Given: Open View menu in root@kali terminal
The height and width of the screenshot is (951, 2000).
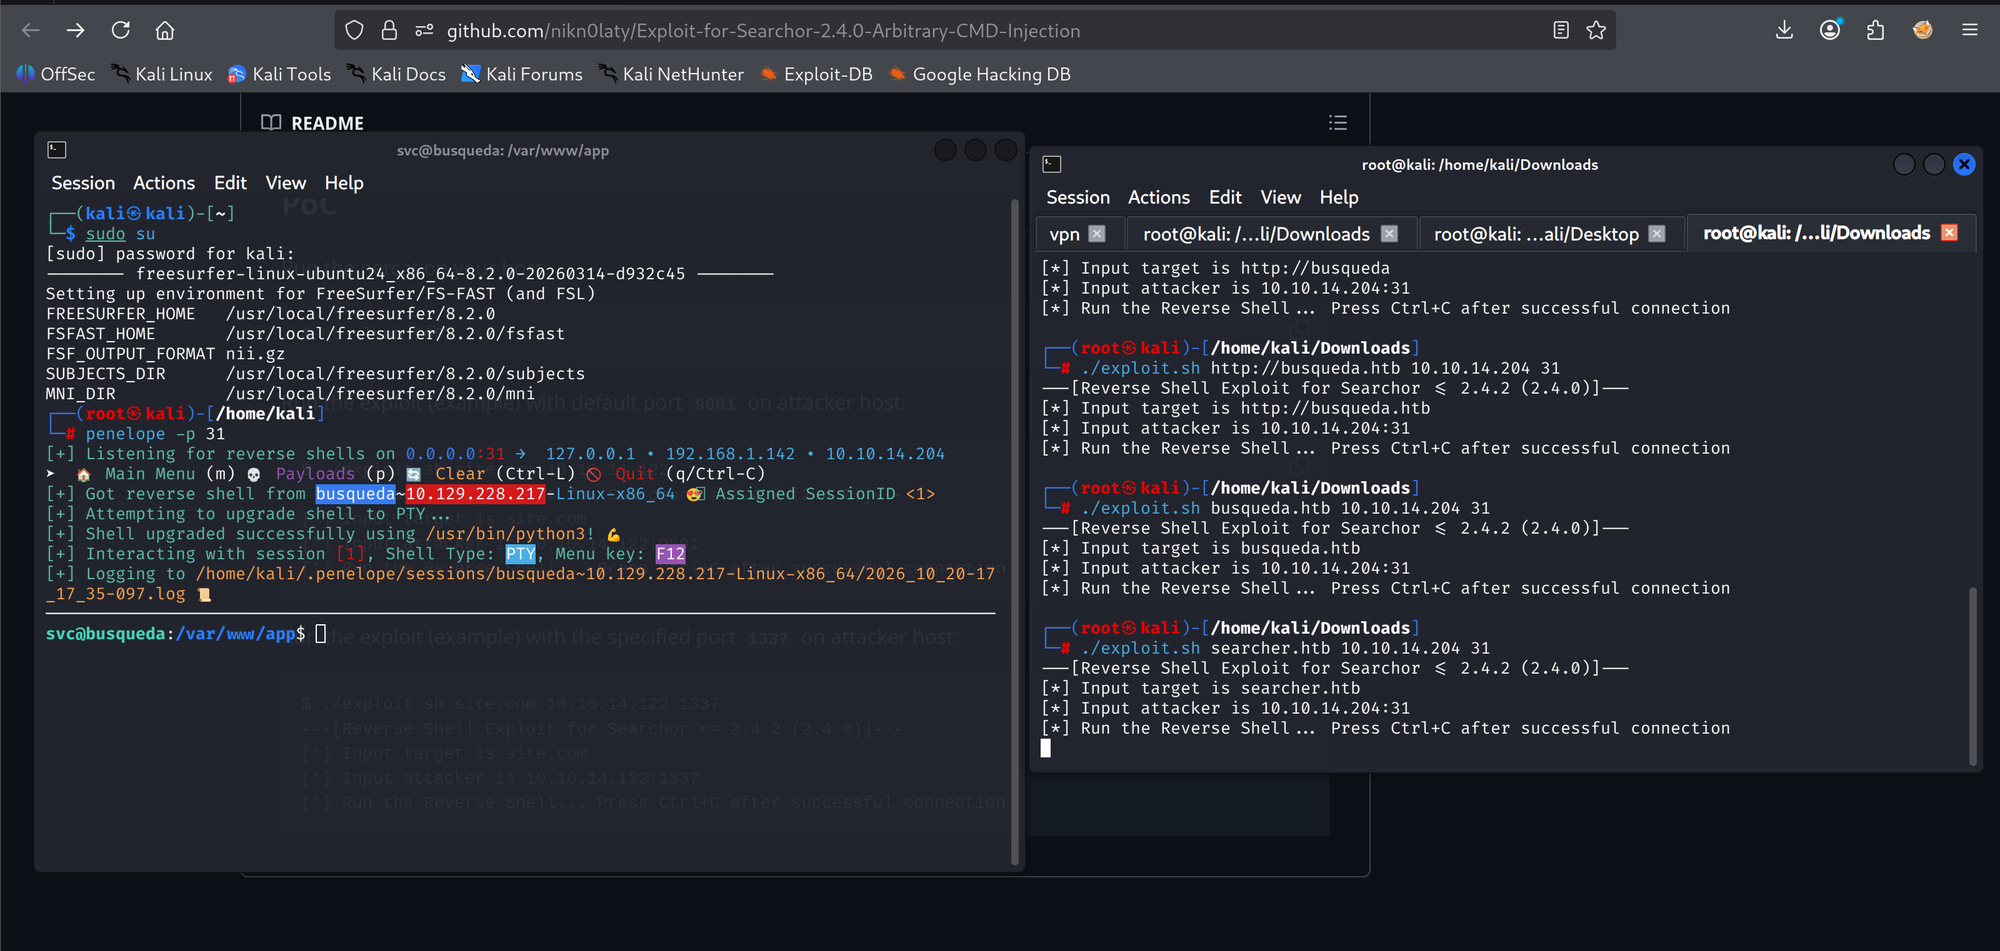Looking at the screenshot, I should (1281, 197).
